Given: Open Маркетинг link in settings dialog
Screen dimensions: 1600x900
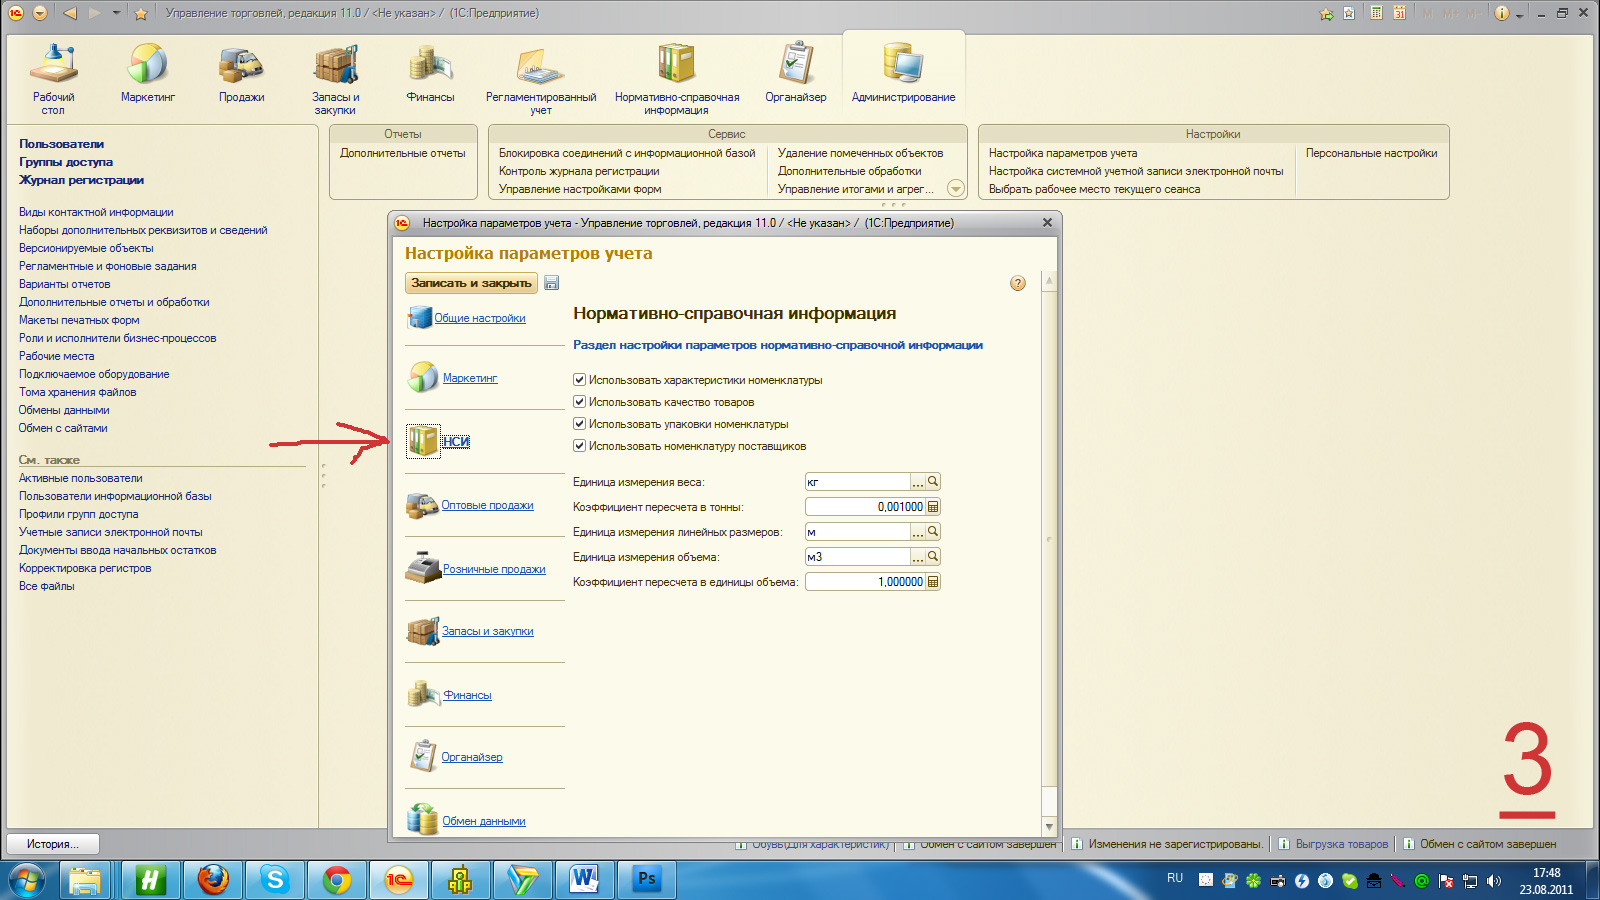Looking at the screenshot, I should pyautogui.click(x=470, y=378).
